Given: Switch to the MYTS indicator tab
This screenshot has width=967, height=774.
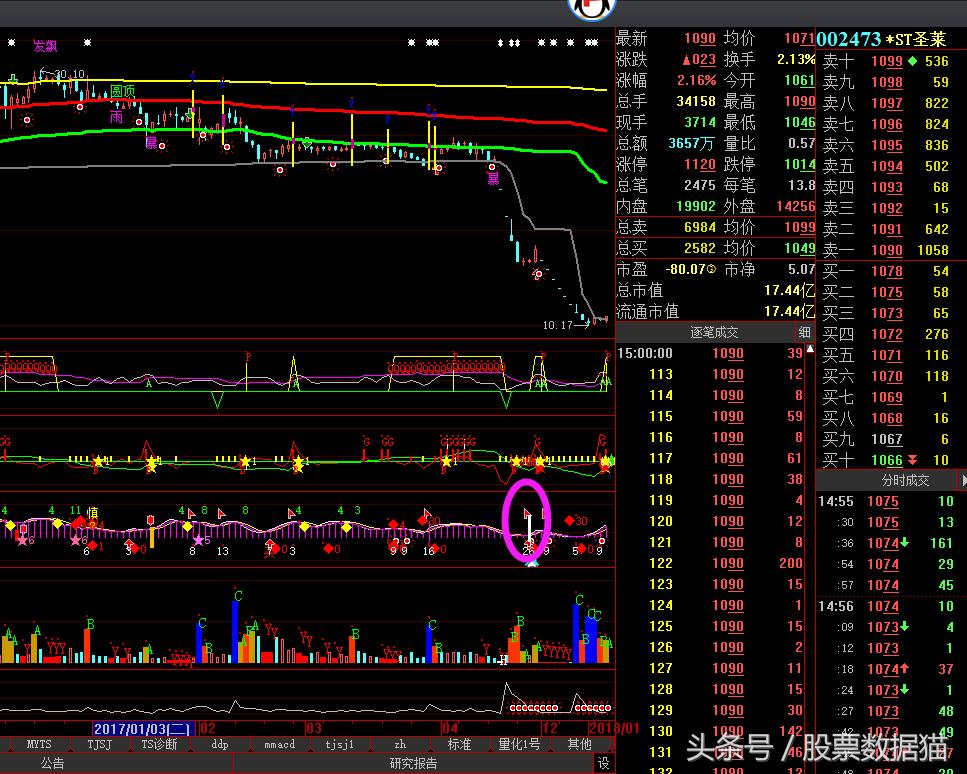Looking at the screenshot, I should click(39, 744).
